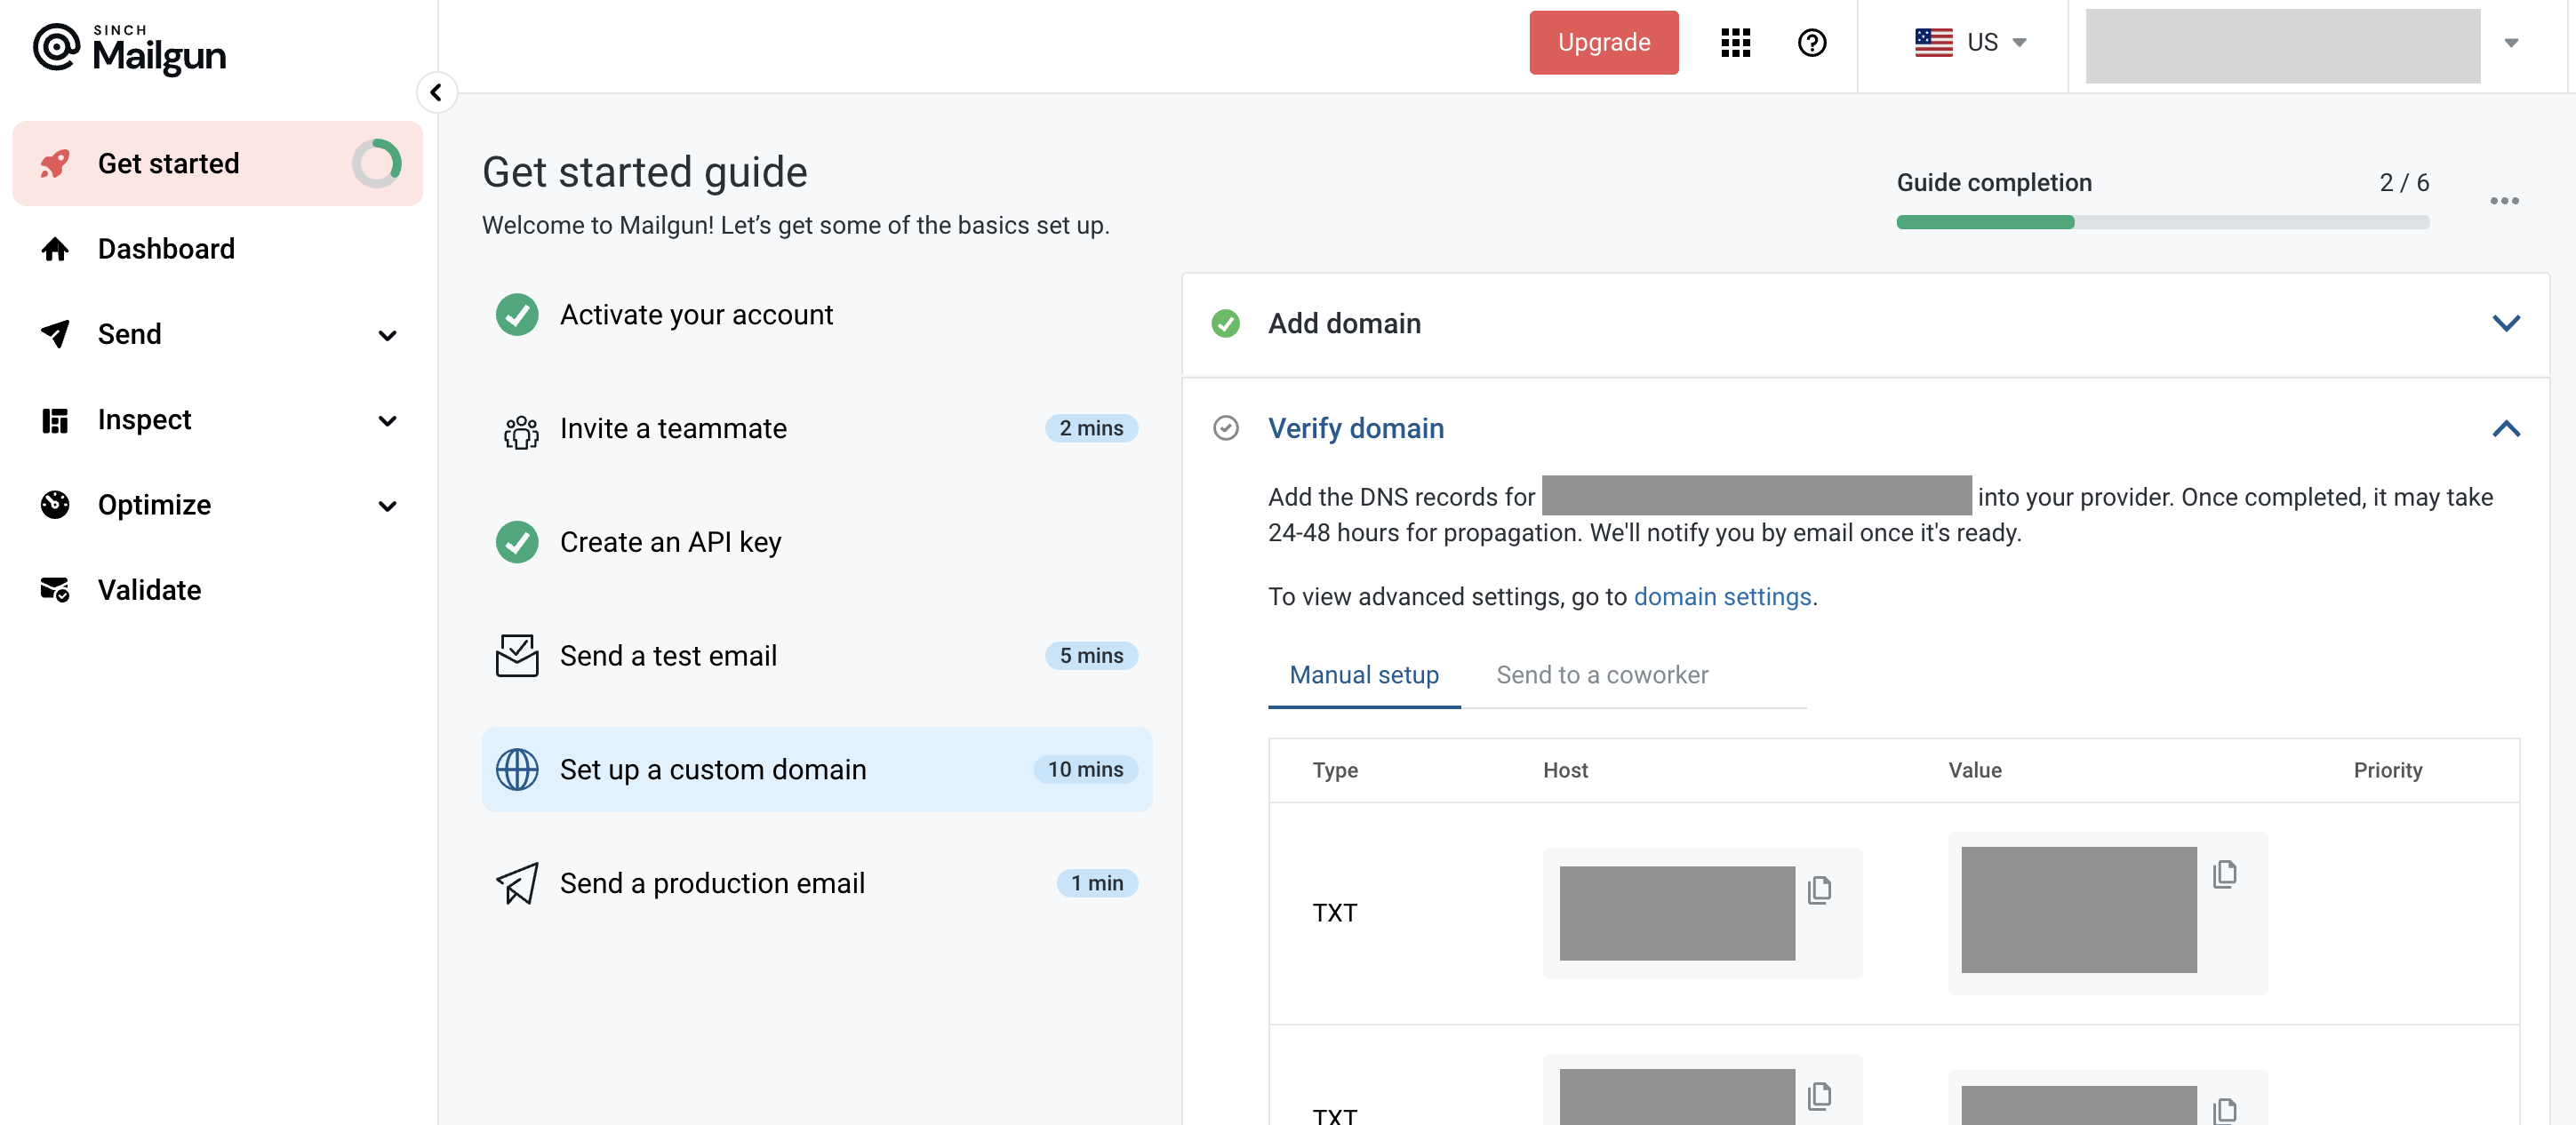The width and height of the screenshot is (2576, 1125).
Task: Click the Get started progress ring
Action: click(x=377, y=163)
